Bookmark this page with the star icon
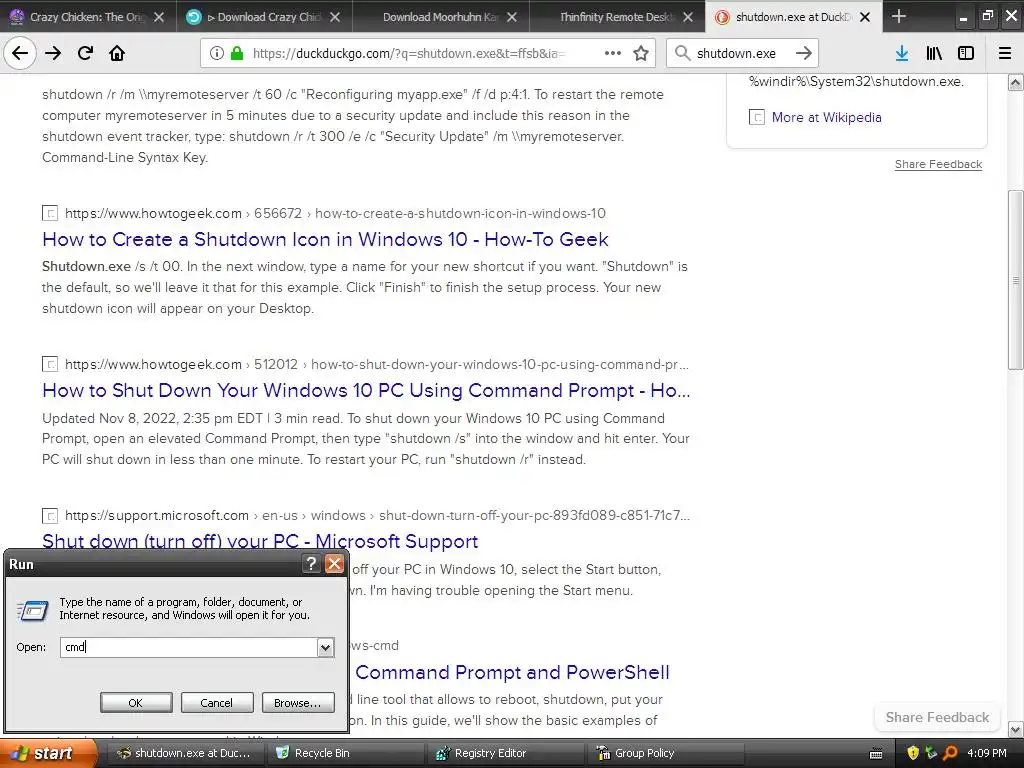Screen dimensions: 1024x768 641,53
